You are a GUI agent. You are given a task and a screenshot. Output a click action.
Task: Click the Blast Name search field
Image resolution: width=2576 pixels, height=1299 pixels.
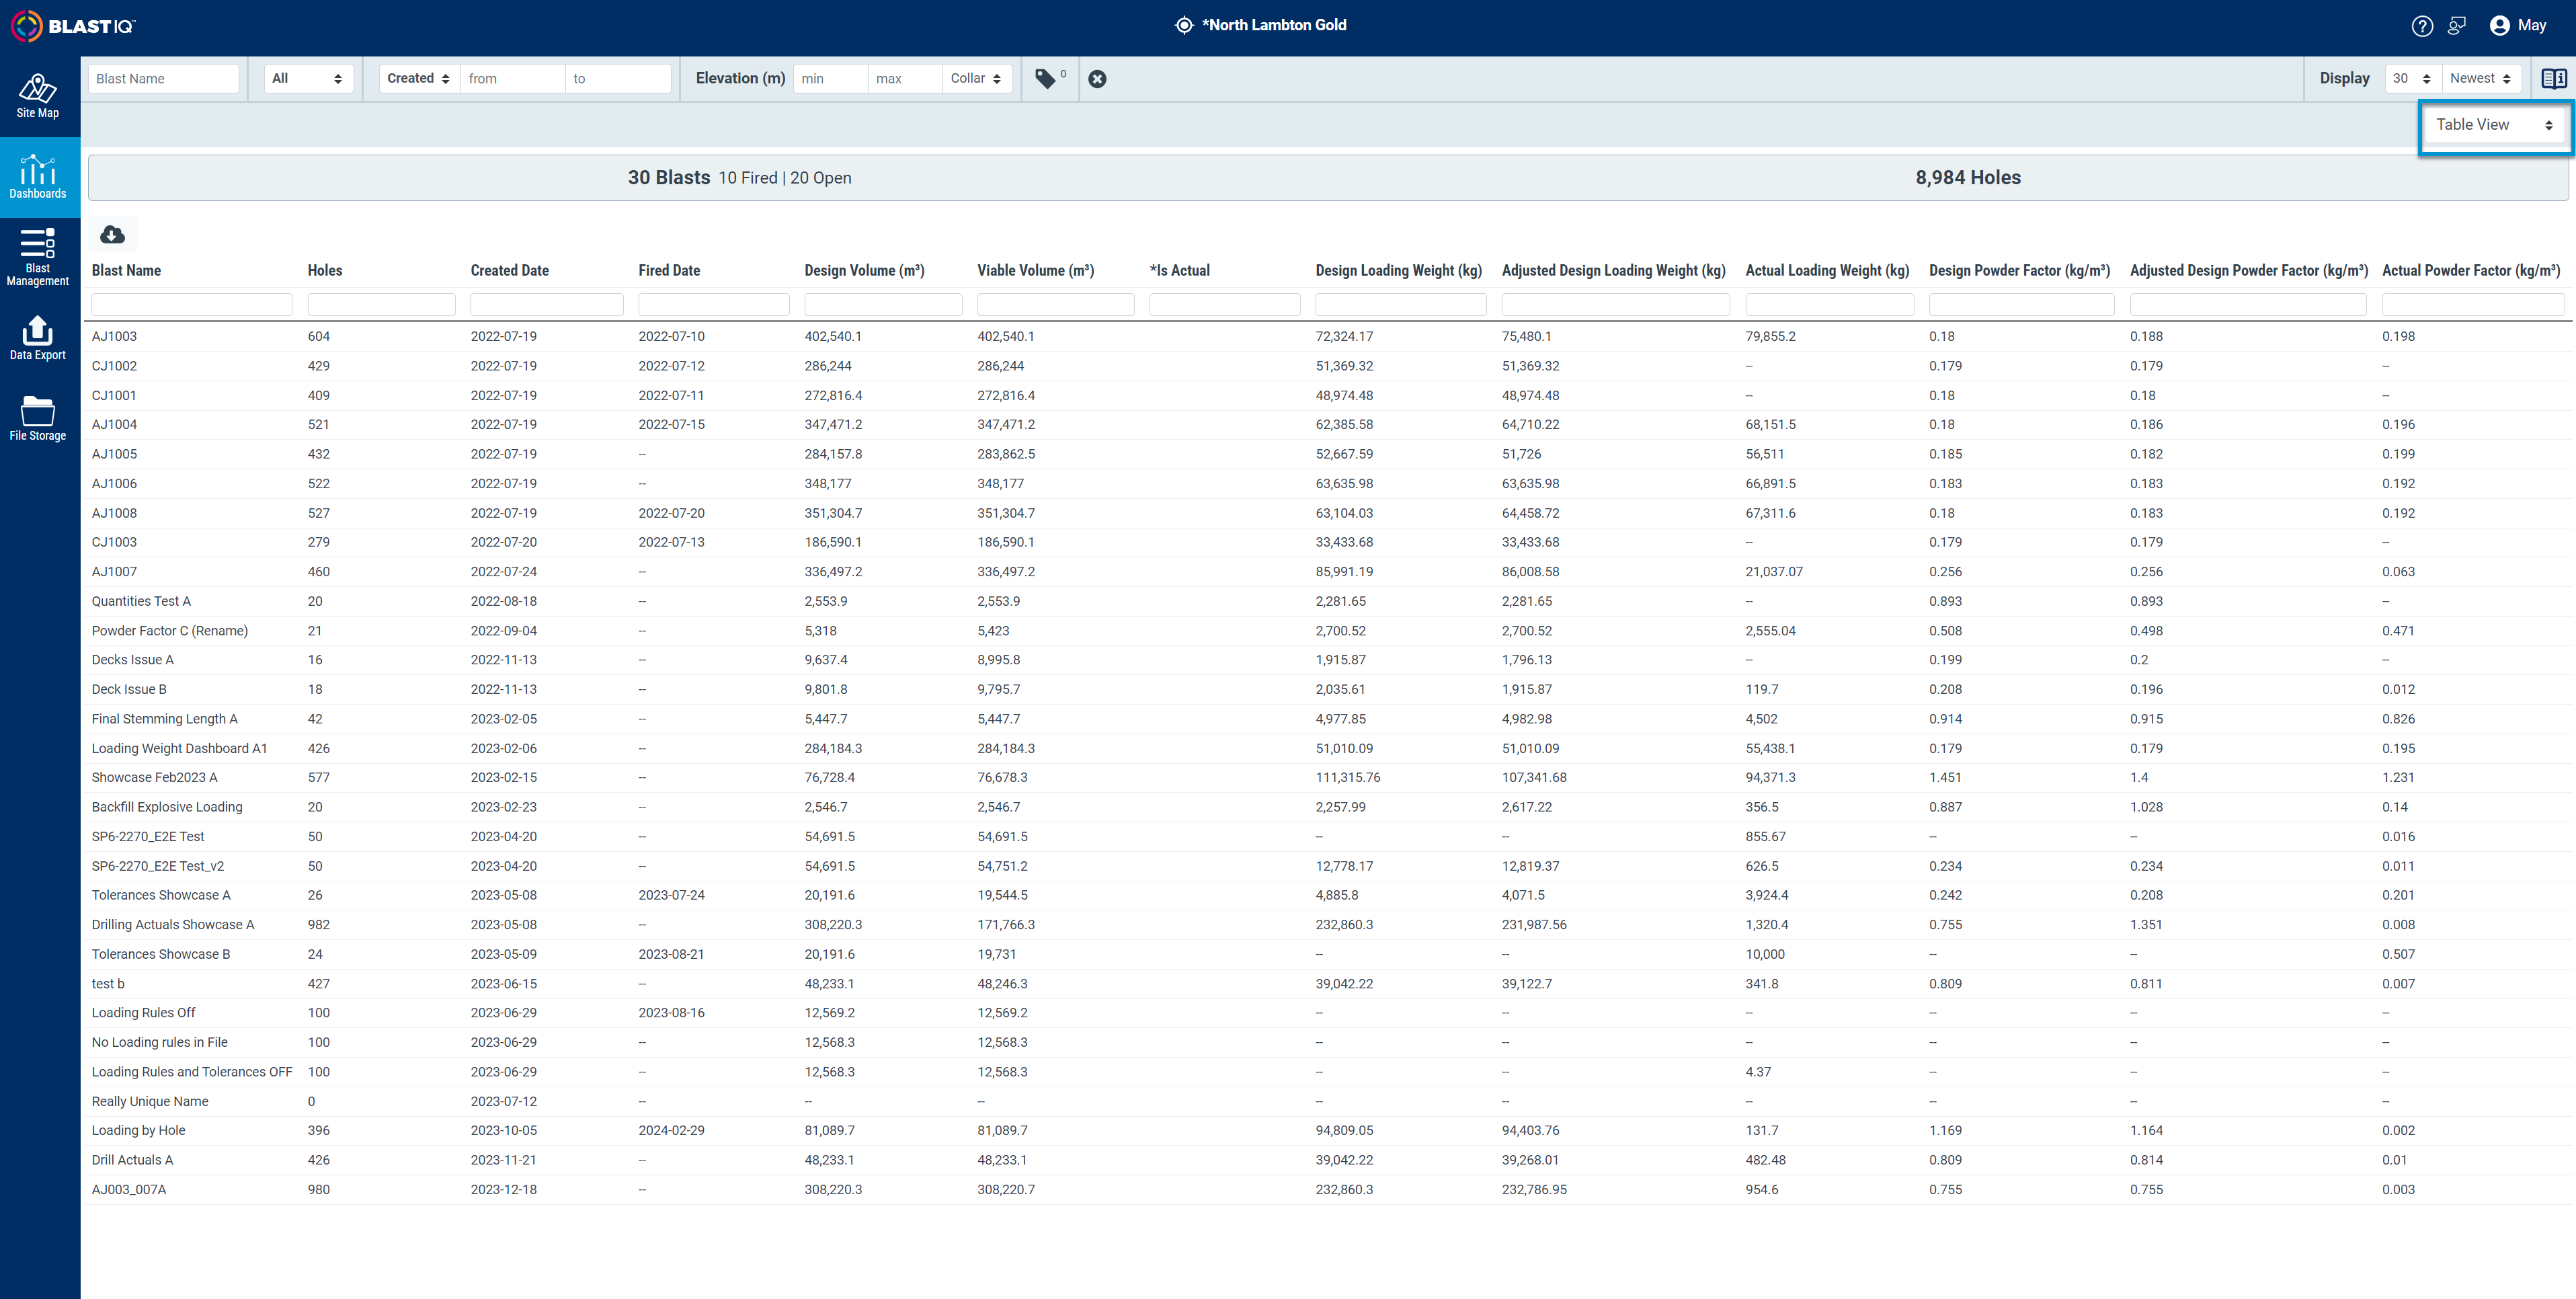point(164,78)
